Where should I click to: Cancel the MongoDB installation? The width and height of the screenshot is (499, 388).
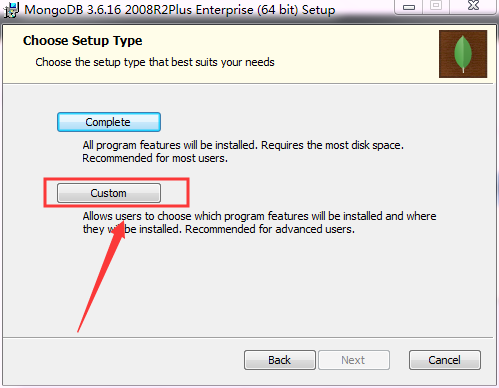[x=445, y=360]
